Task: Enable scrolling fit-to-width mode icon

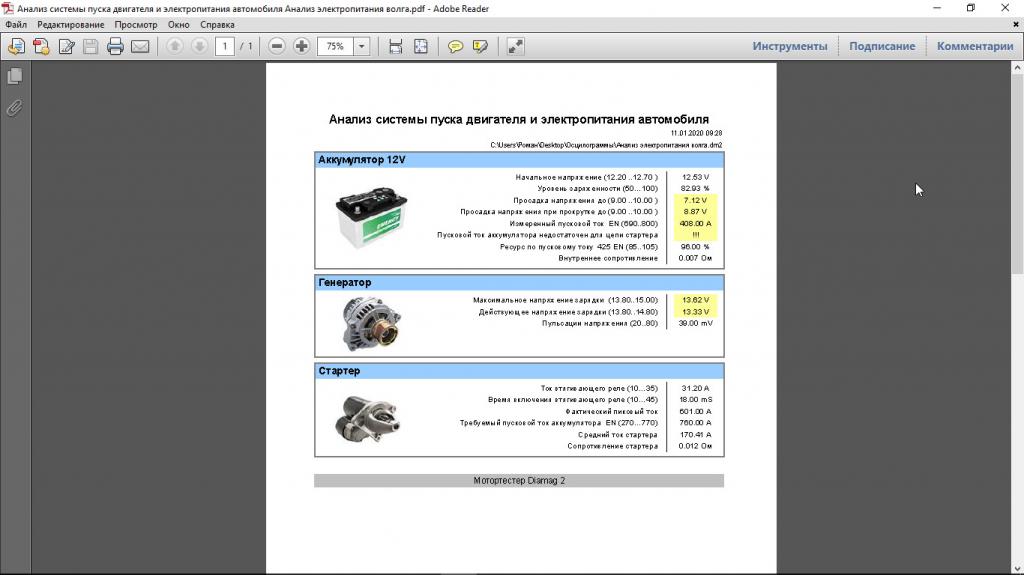Action: pos(396,46)
